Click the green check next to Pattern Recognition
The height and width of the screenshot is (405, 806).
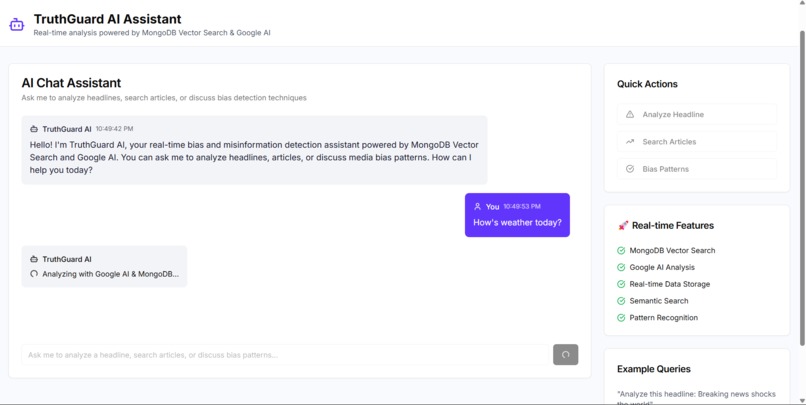coord(621,318)
